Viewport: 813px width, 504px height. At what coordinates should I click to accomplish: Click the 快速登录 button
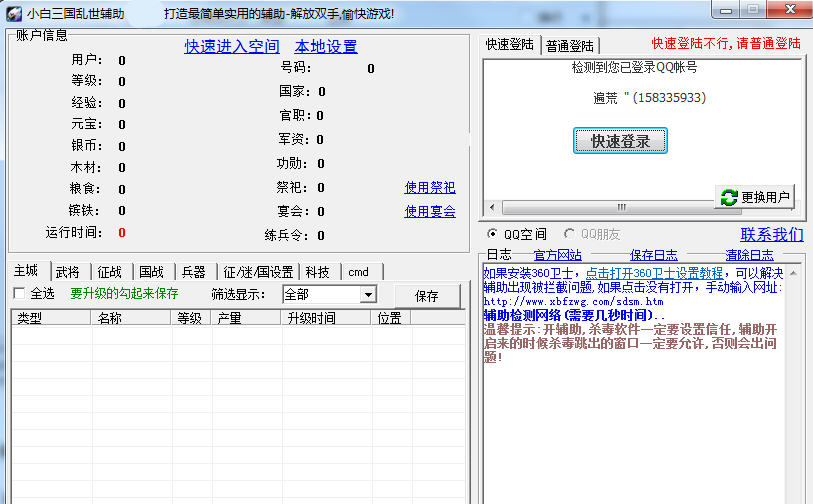click(620, 141)
